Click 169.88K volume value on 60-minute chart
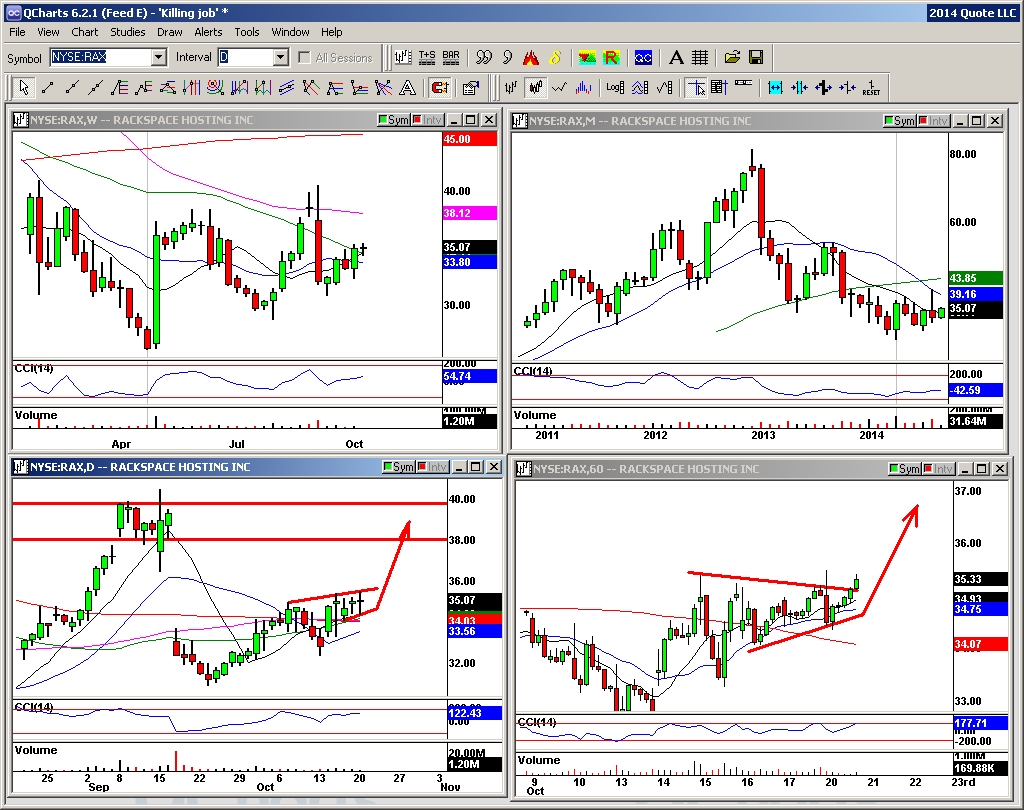 981,768
